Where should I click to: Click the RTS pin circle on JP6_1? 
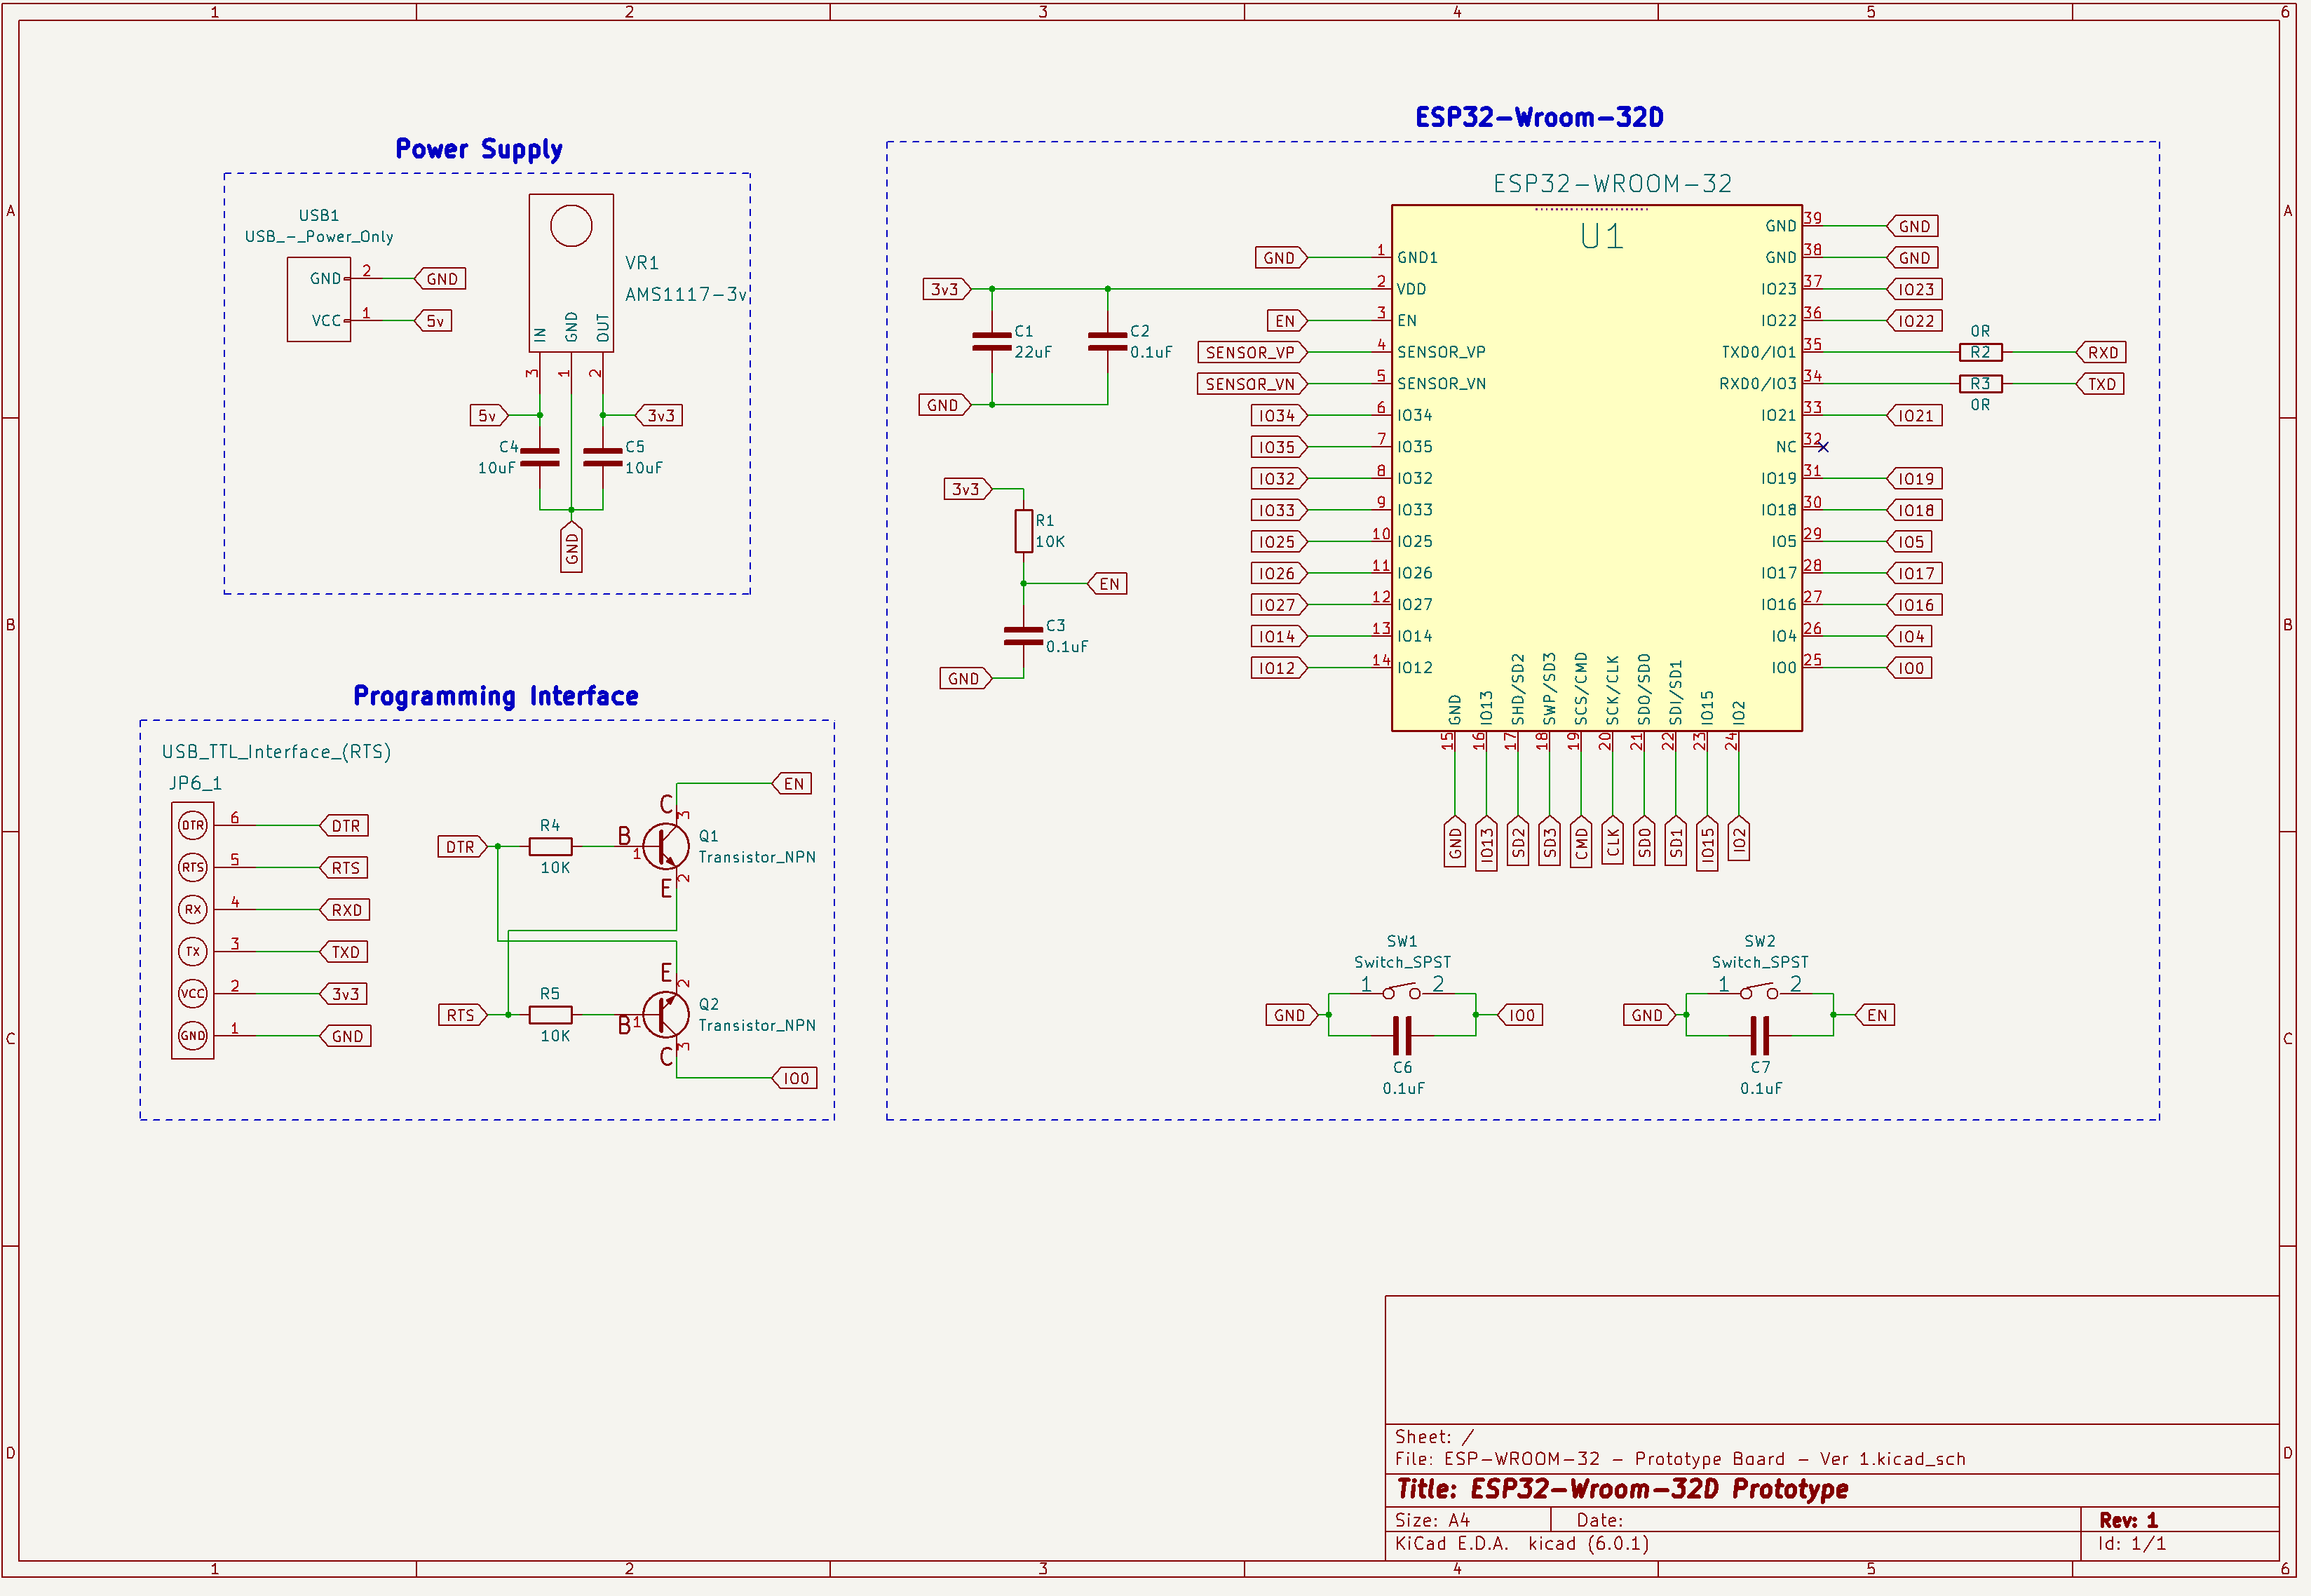193,867
